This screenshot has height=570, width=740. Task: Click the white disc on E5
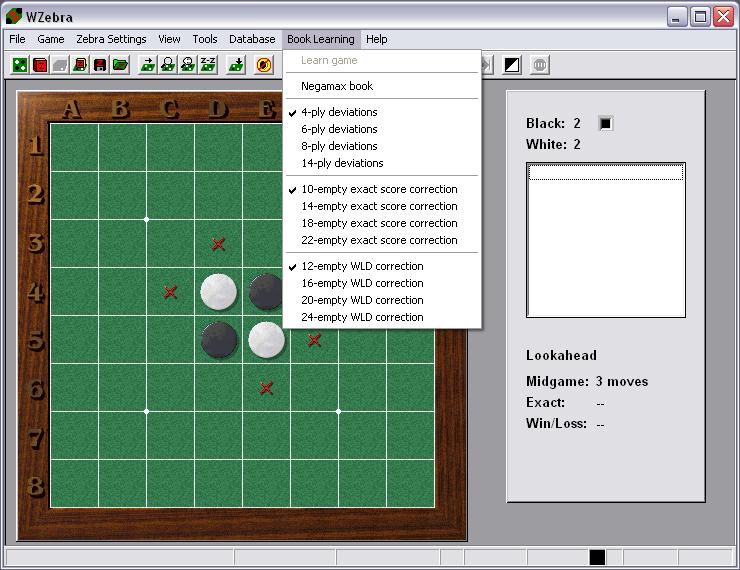[x=267, y=340]
